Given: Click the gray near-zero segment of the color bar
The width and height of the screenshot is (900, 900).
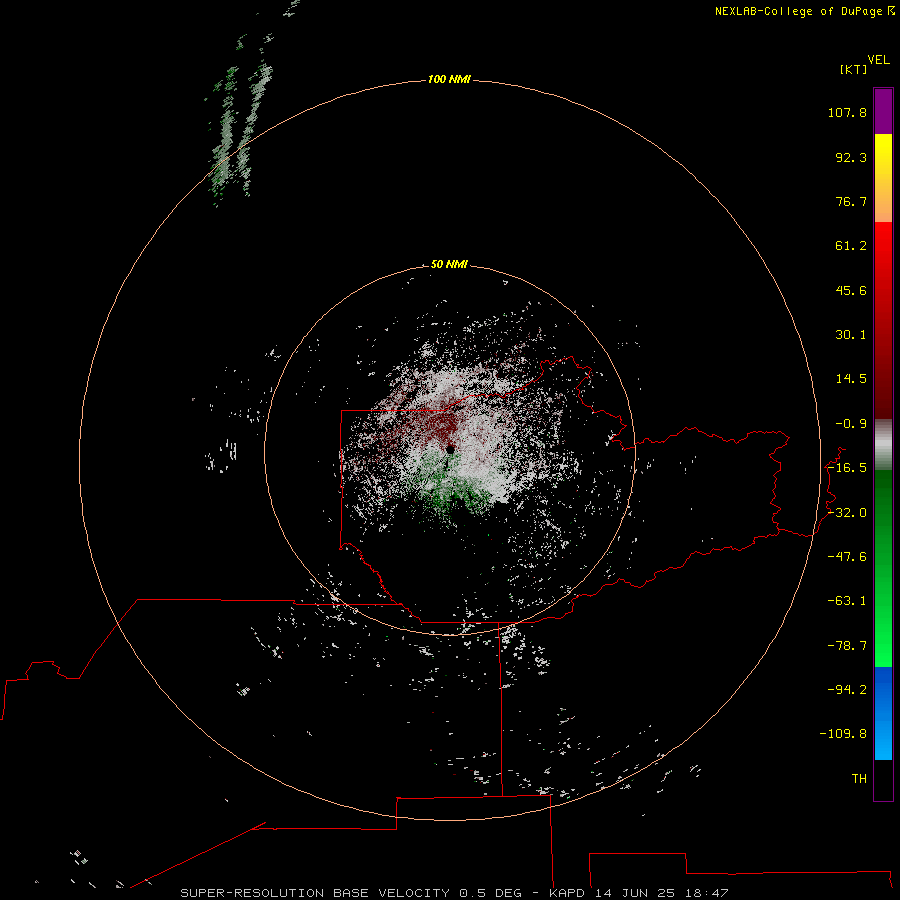Looking at the screenshot, I should [x=883, y=444].
